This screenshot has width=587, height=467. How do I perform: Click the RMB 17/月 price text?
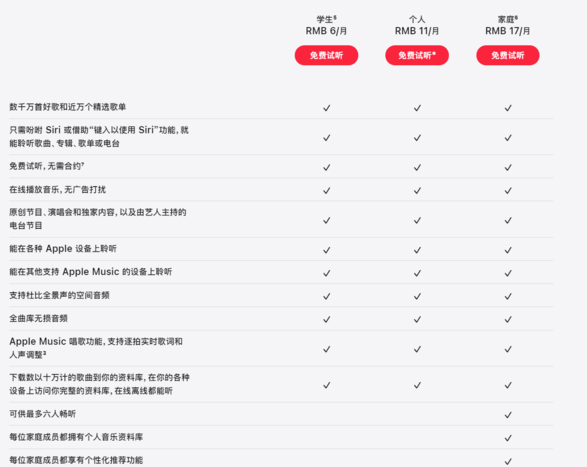tap(508, 31)
